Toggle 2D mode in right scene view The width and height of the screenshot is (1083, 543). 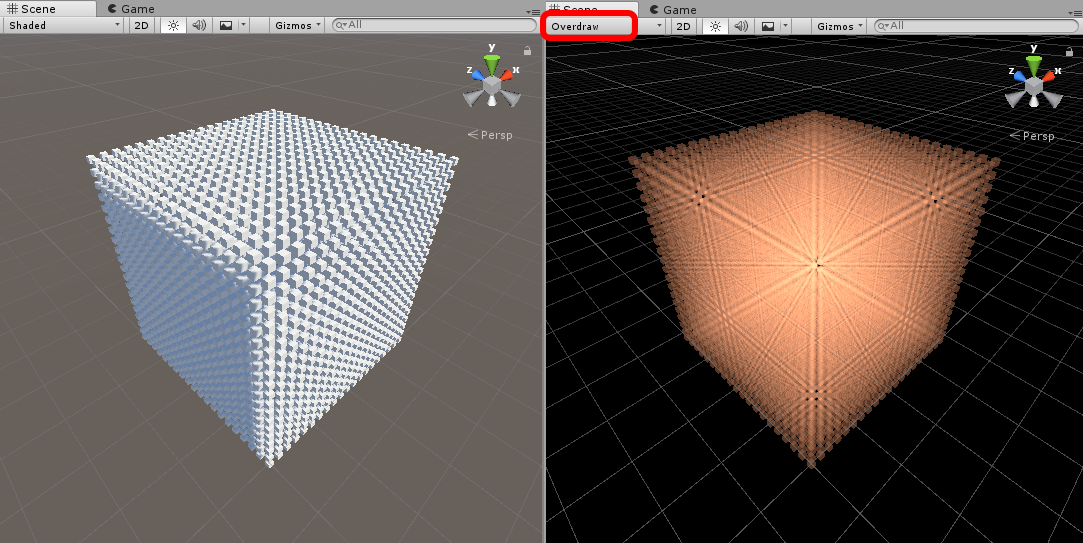click(x=683, y=26)
